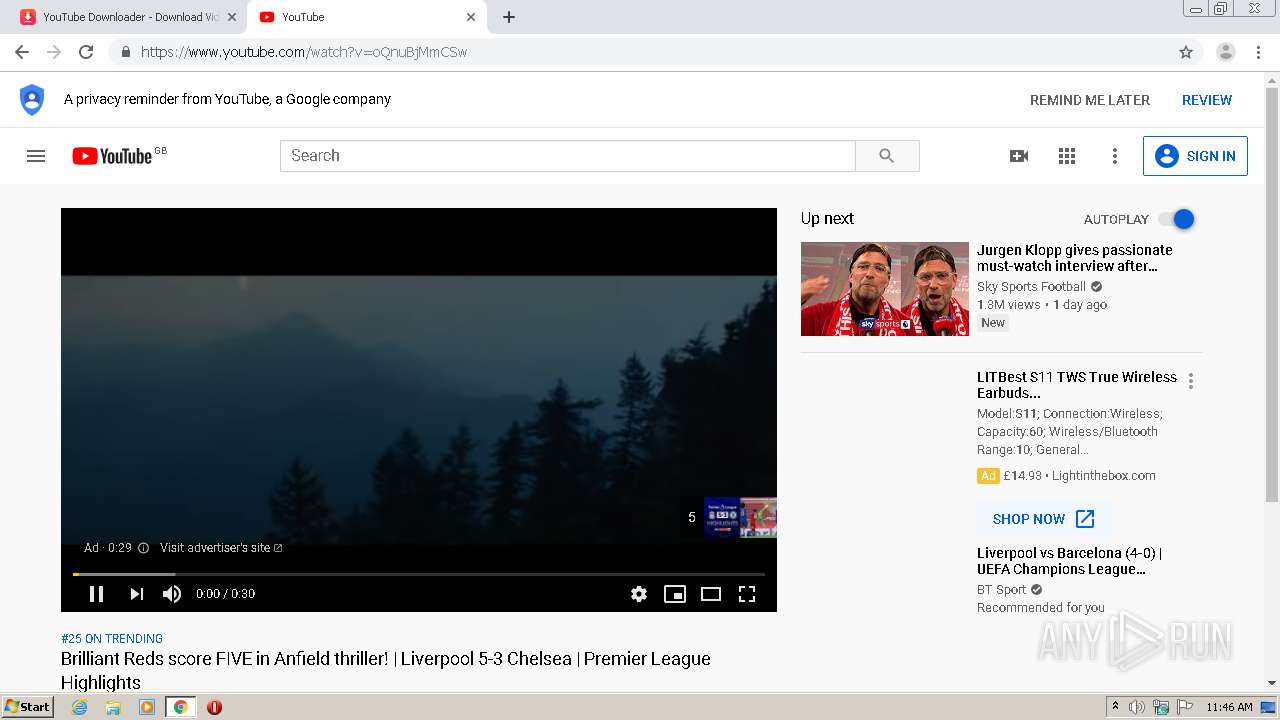Open Chrome profile avatar
The height and width of the screenshot is (720, 1280).
pos(1226,52)
